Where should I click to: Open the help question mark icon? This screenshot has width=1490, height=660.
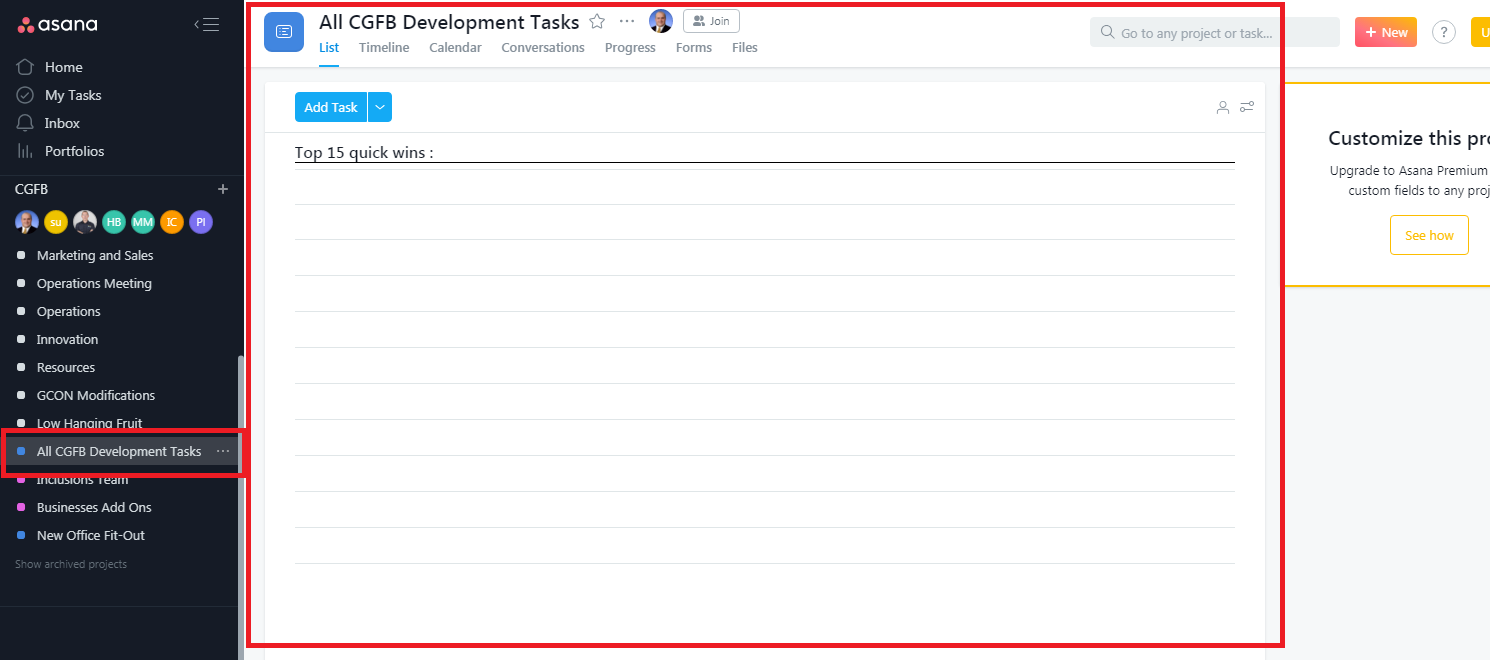(x=1443, y=32)
